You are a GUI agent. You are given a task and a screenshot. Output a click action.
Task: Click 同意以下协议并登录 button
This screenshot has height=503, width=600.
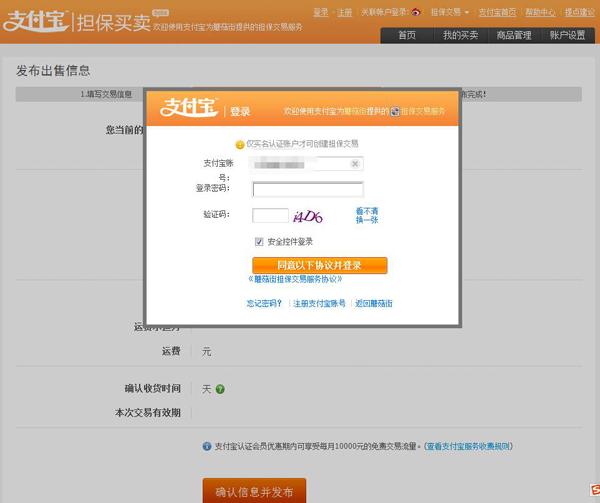320,265
